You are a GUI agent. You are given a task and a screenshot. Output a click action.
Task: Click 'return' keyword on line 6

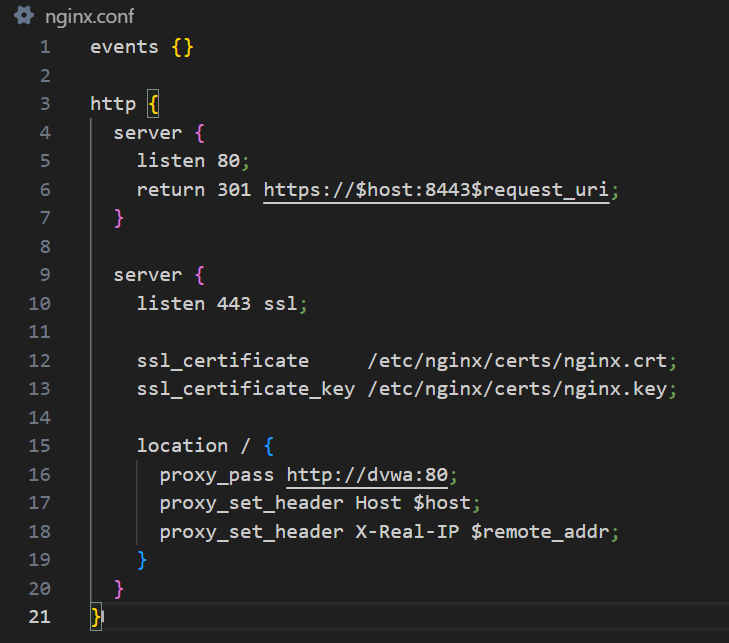[171, 190]
